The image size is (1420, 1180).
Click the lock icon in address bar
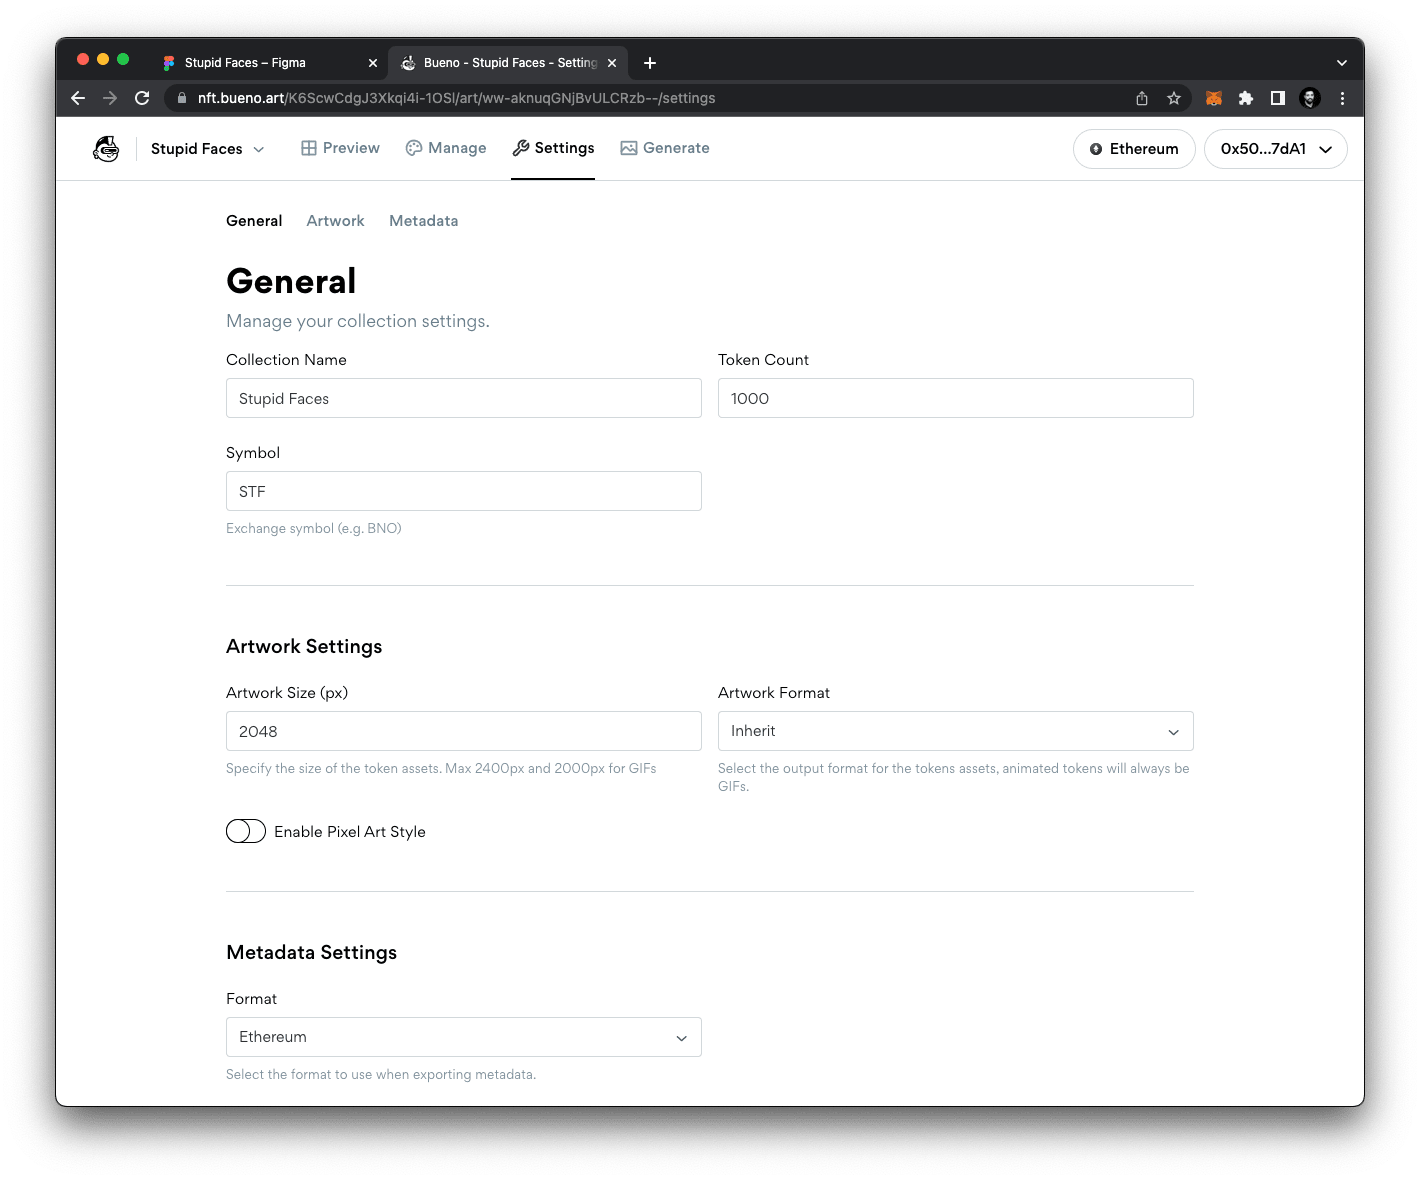(x=182, y=98)
